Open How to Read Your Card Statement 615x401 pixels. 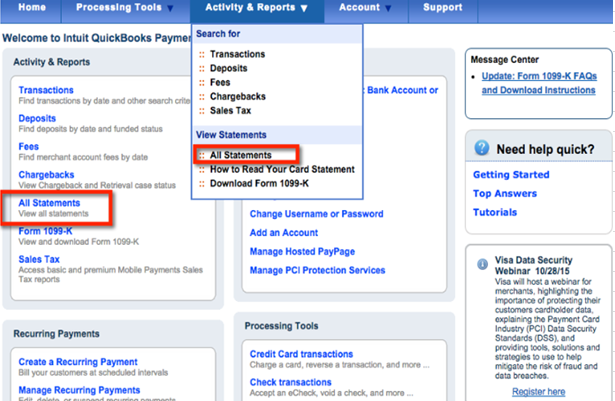tap(282, 170)
